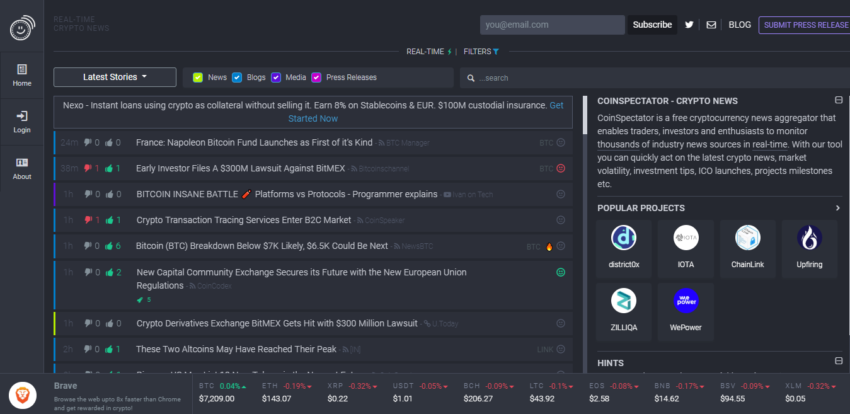Screen dimensions: 850x414
Task: Click the LINK tag on Altcoins story
Action: click(x=545, y=350)
